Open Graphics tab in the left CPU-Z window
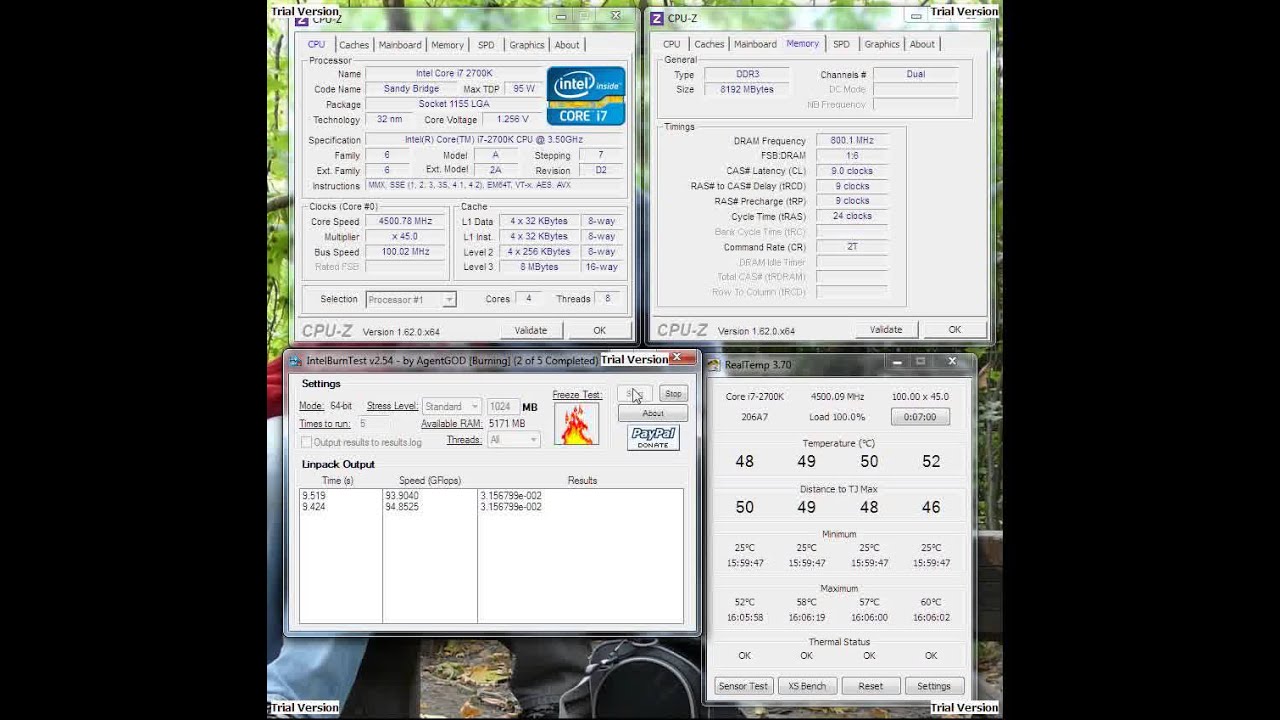1280x720 pixels. tap(527, 45)
